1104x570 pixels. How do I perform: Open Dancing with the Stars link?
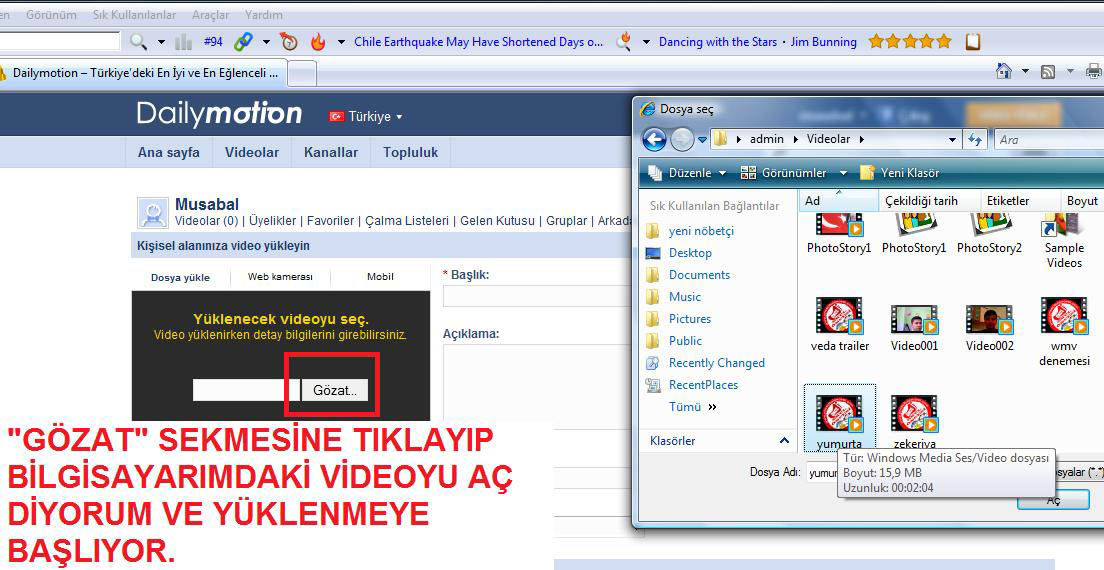(x=717, y=42)
